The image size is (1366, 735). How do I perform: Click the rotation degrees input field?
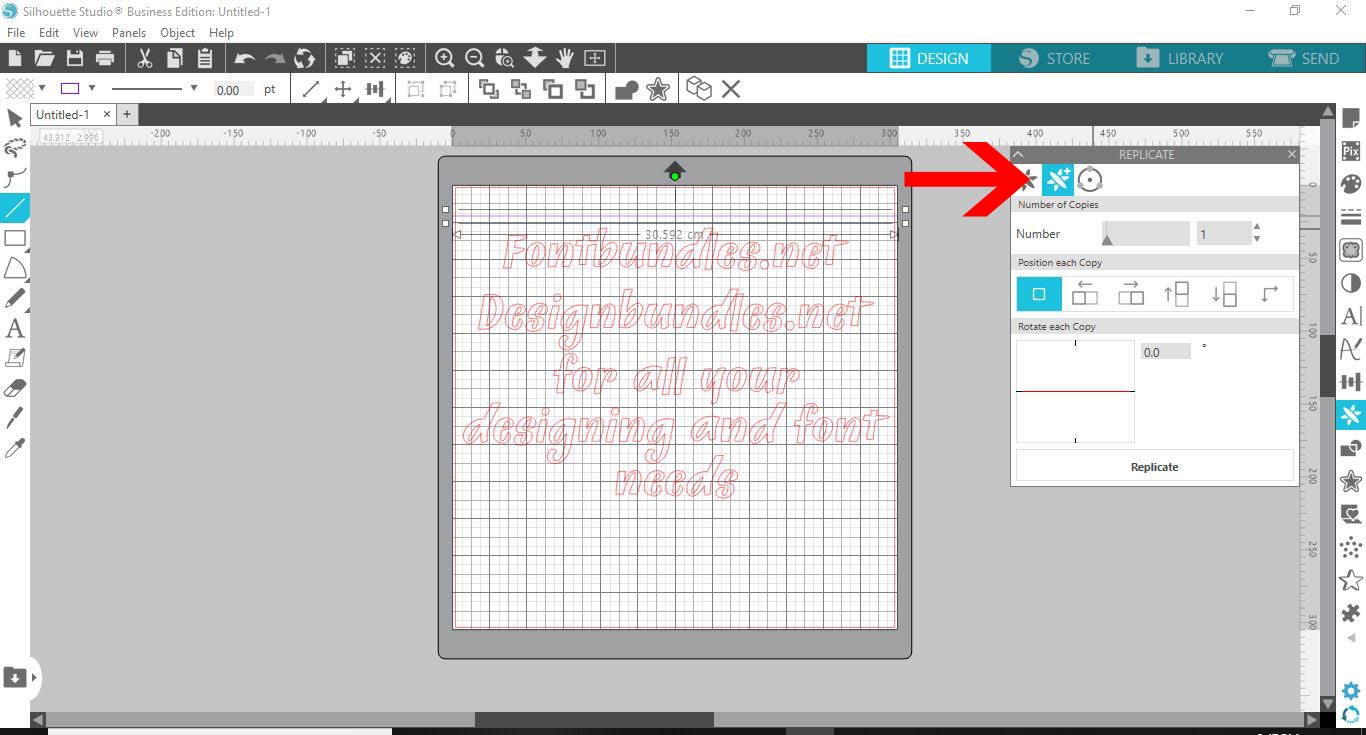click(1166, 352)
